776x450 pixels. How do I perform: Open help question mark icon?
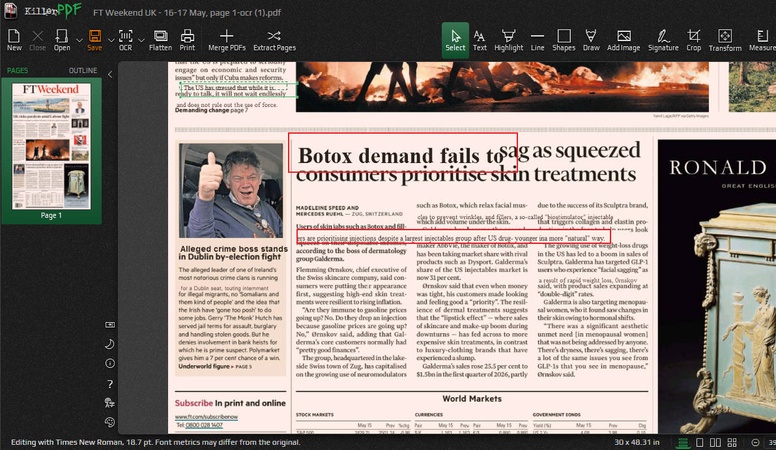[x=110, y=384]
